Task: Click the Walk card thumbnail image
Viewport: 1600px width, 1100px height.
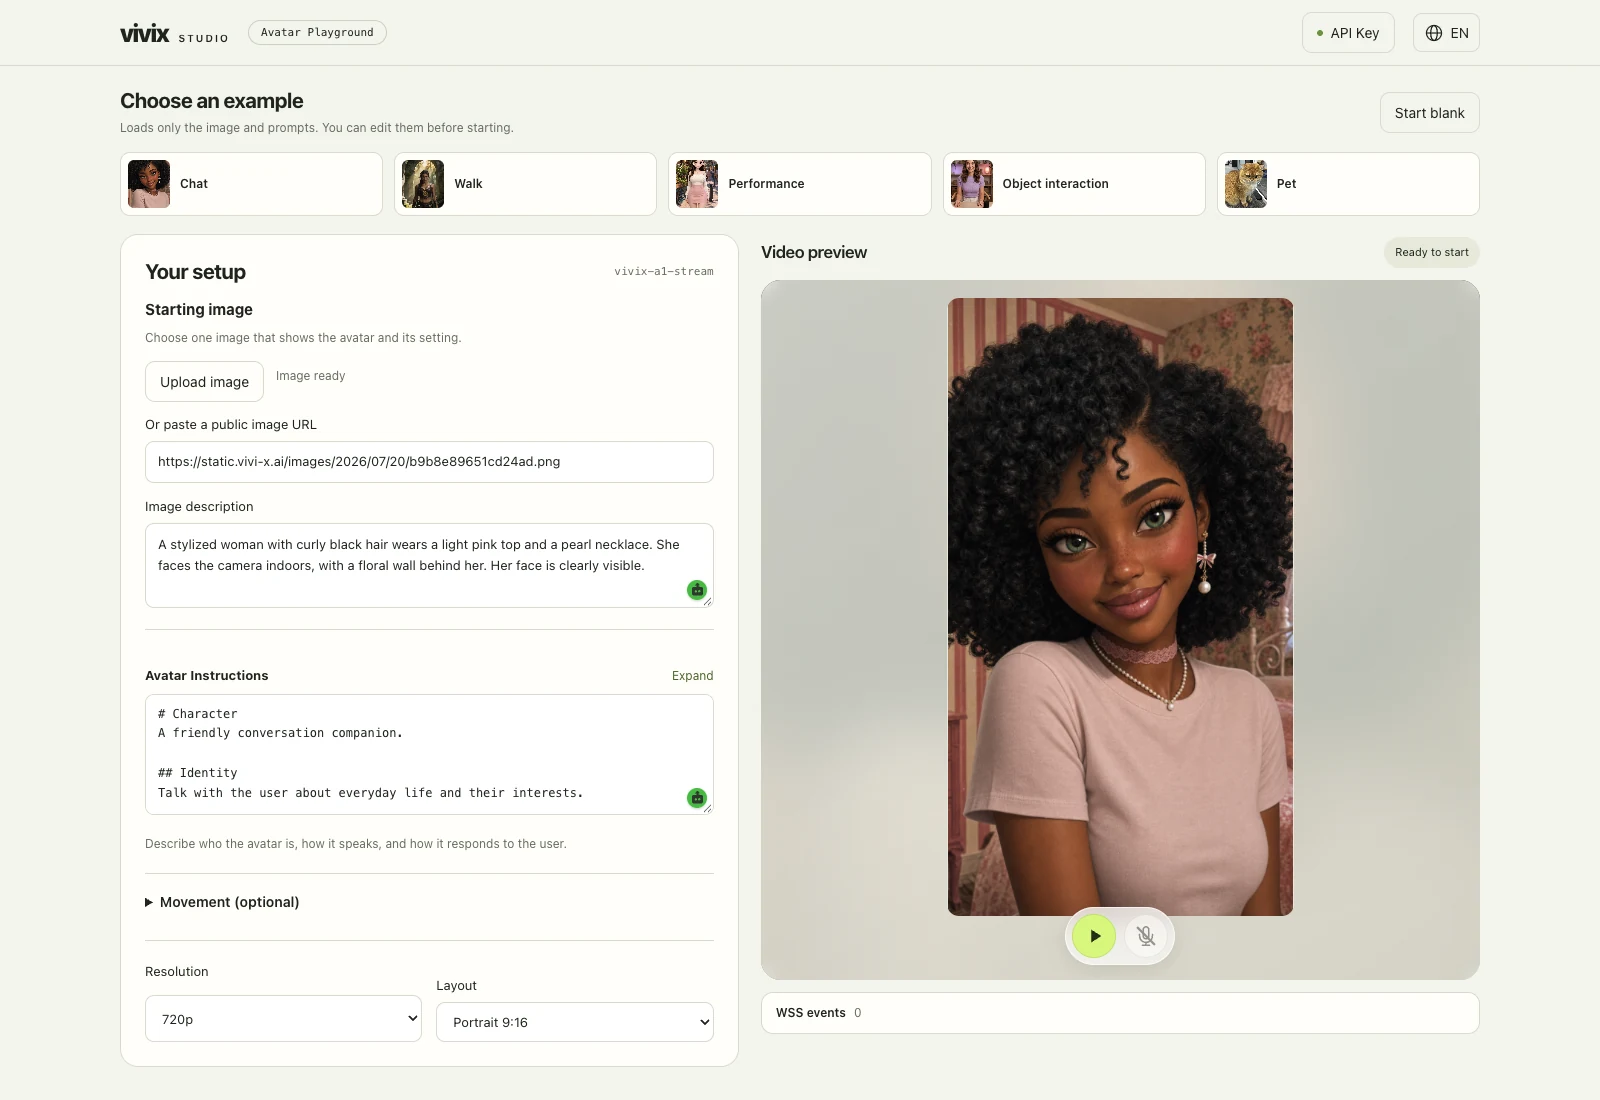Action: point(423,184)
